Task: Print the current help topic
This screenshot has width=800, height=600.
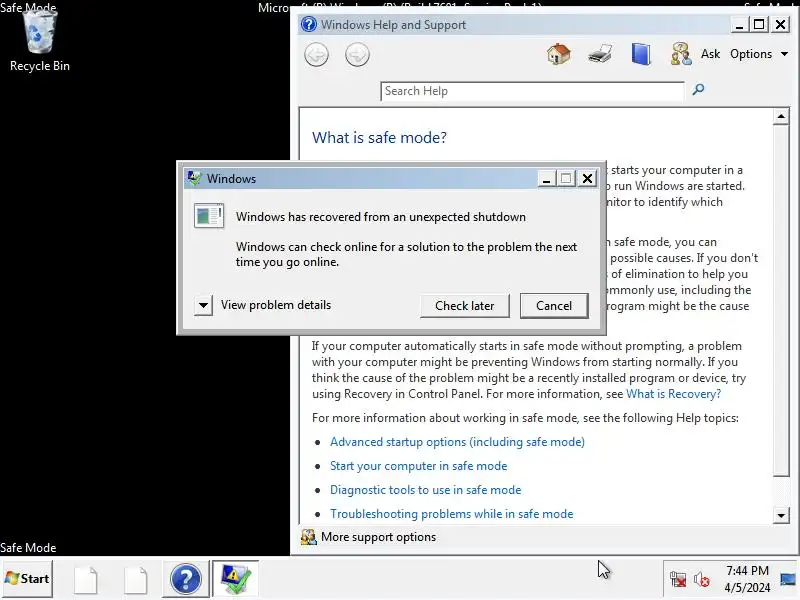Action: coord(599,54)
